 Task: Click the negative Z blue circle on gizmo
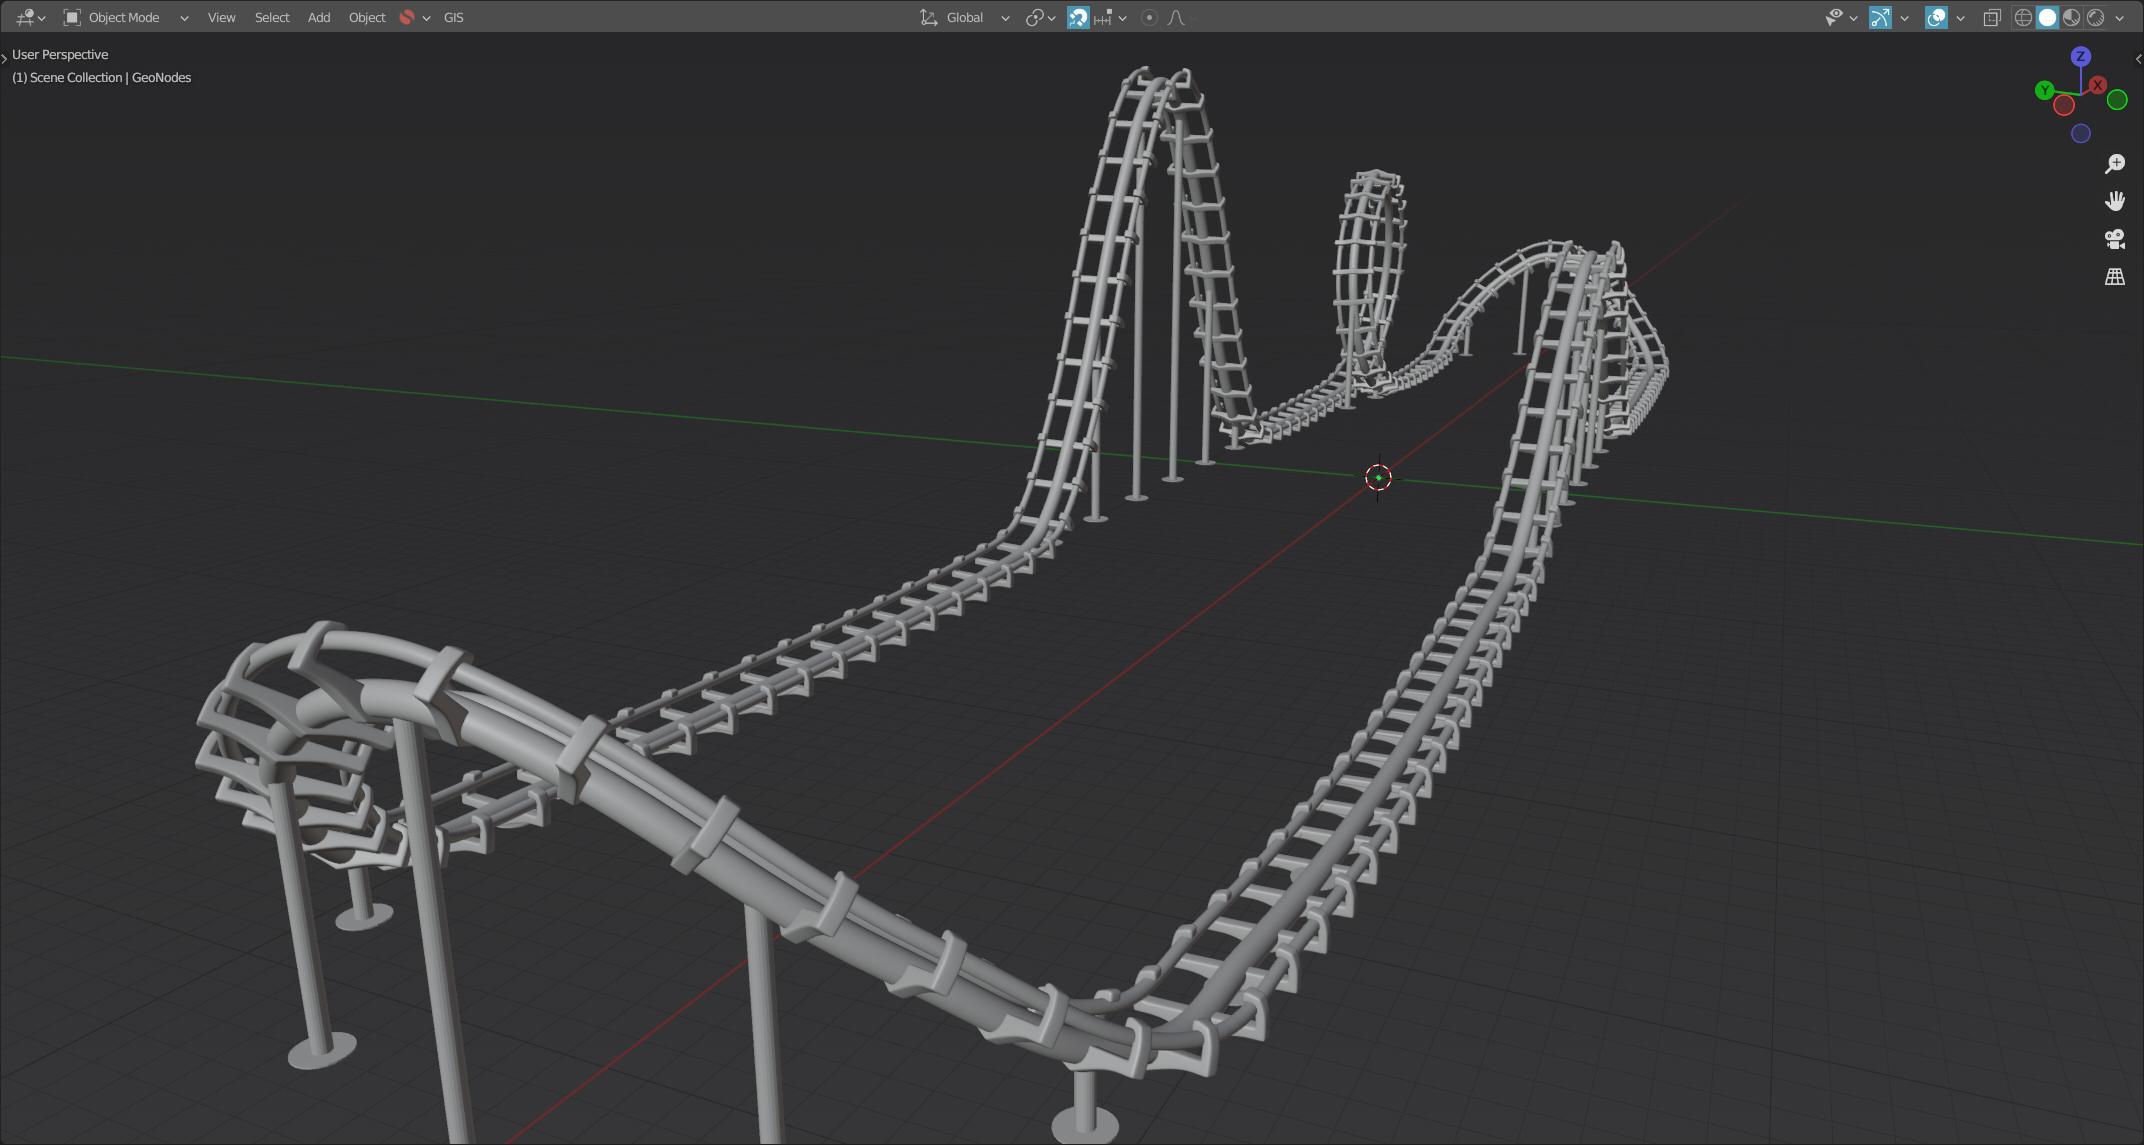click(2081, 133)
